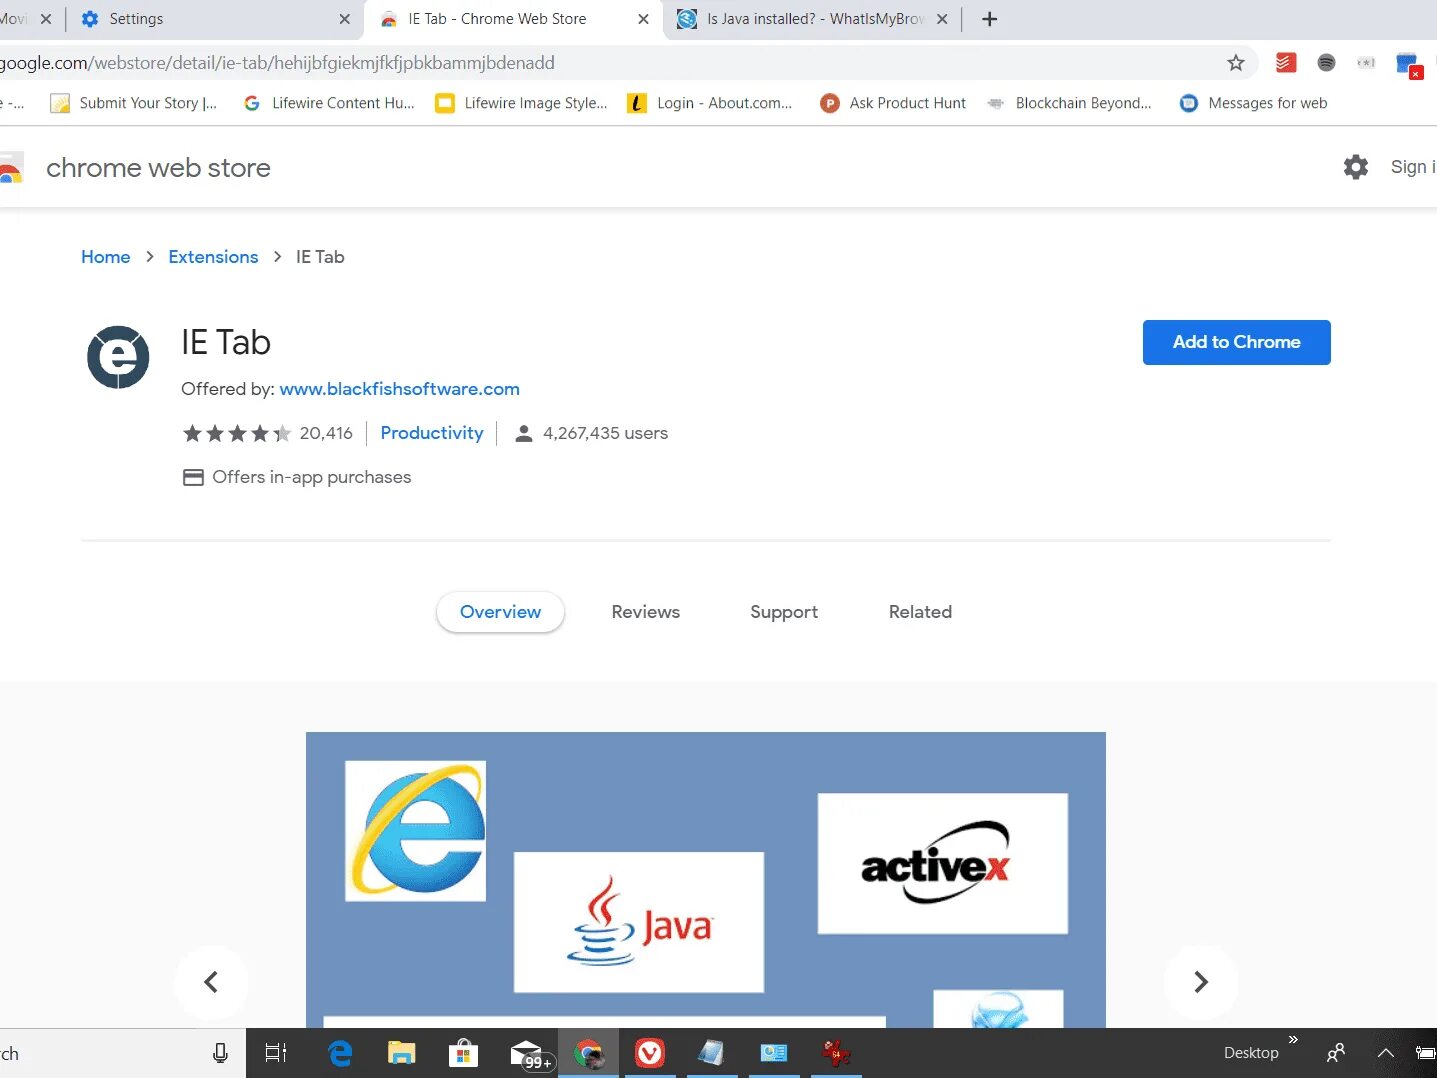Close the IE Tab Chrome Web Store tab
This screenshot has width=1437, height=1078.
(643, 19)
